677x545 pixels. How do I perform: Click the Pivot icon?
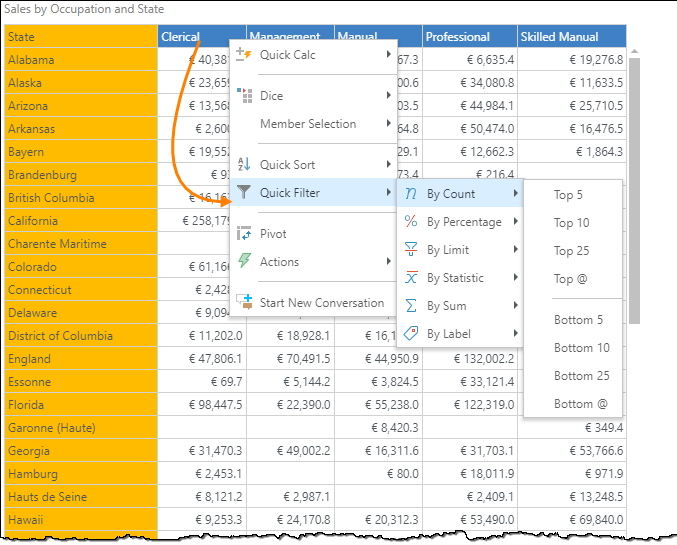244,234
